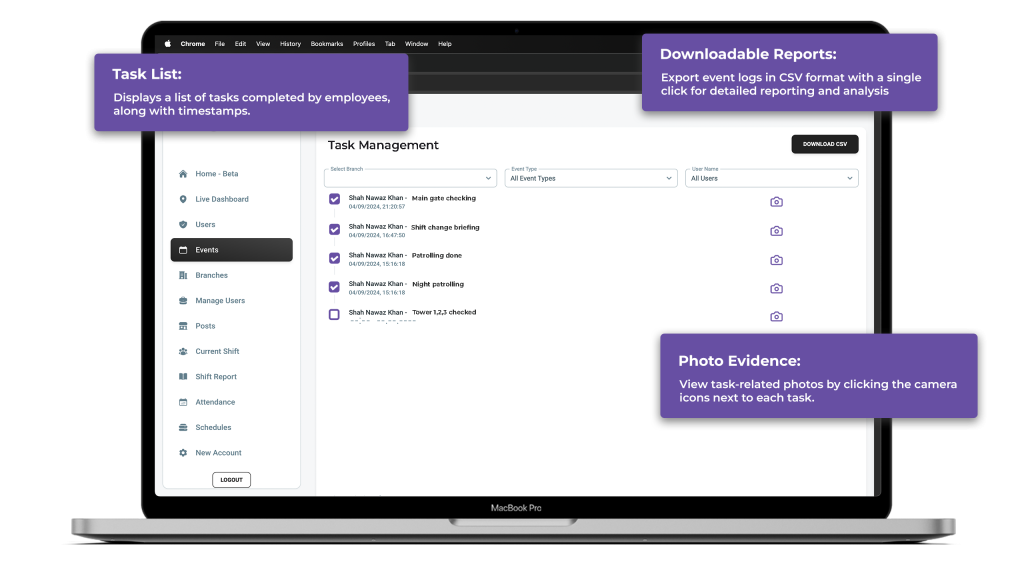Viewport: 1024px width, 576px height.
Task: Click the Download CSV button
Action: pyautogui.click(x=824, y=144)
